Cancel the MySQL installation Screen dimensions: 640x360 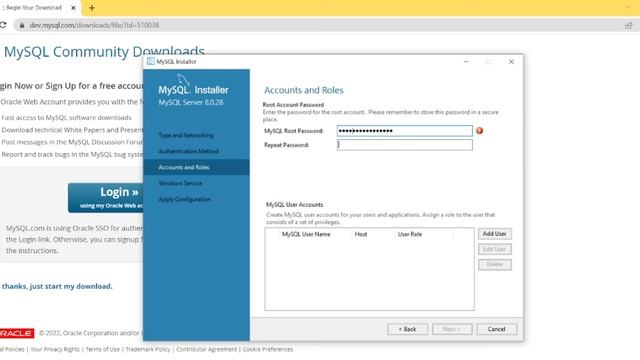point(496,329)
